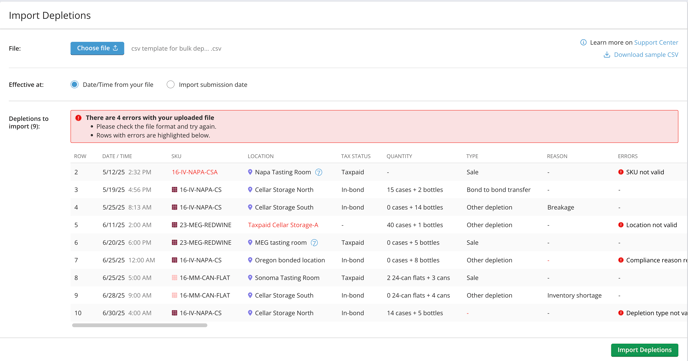Click location pin for Oregon bonded location

tap(250, 260)
